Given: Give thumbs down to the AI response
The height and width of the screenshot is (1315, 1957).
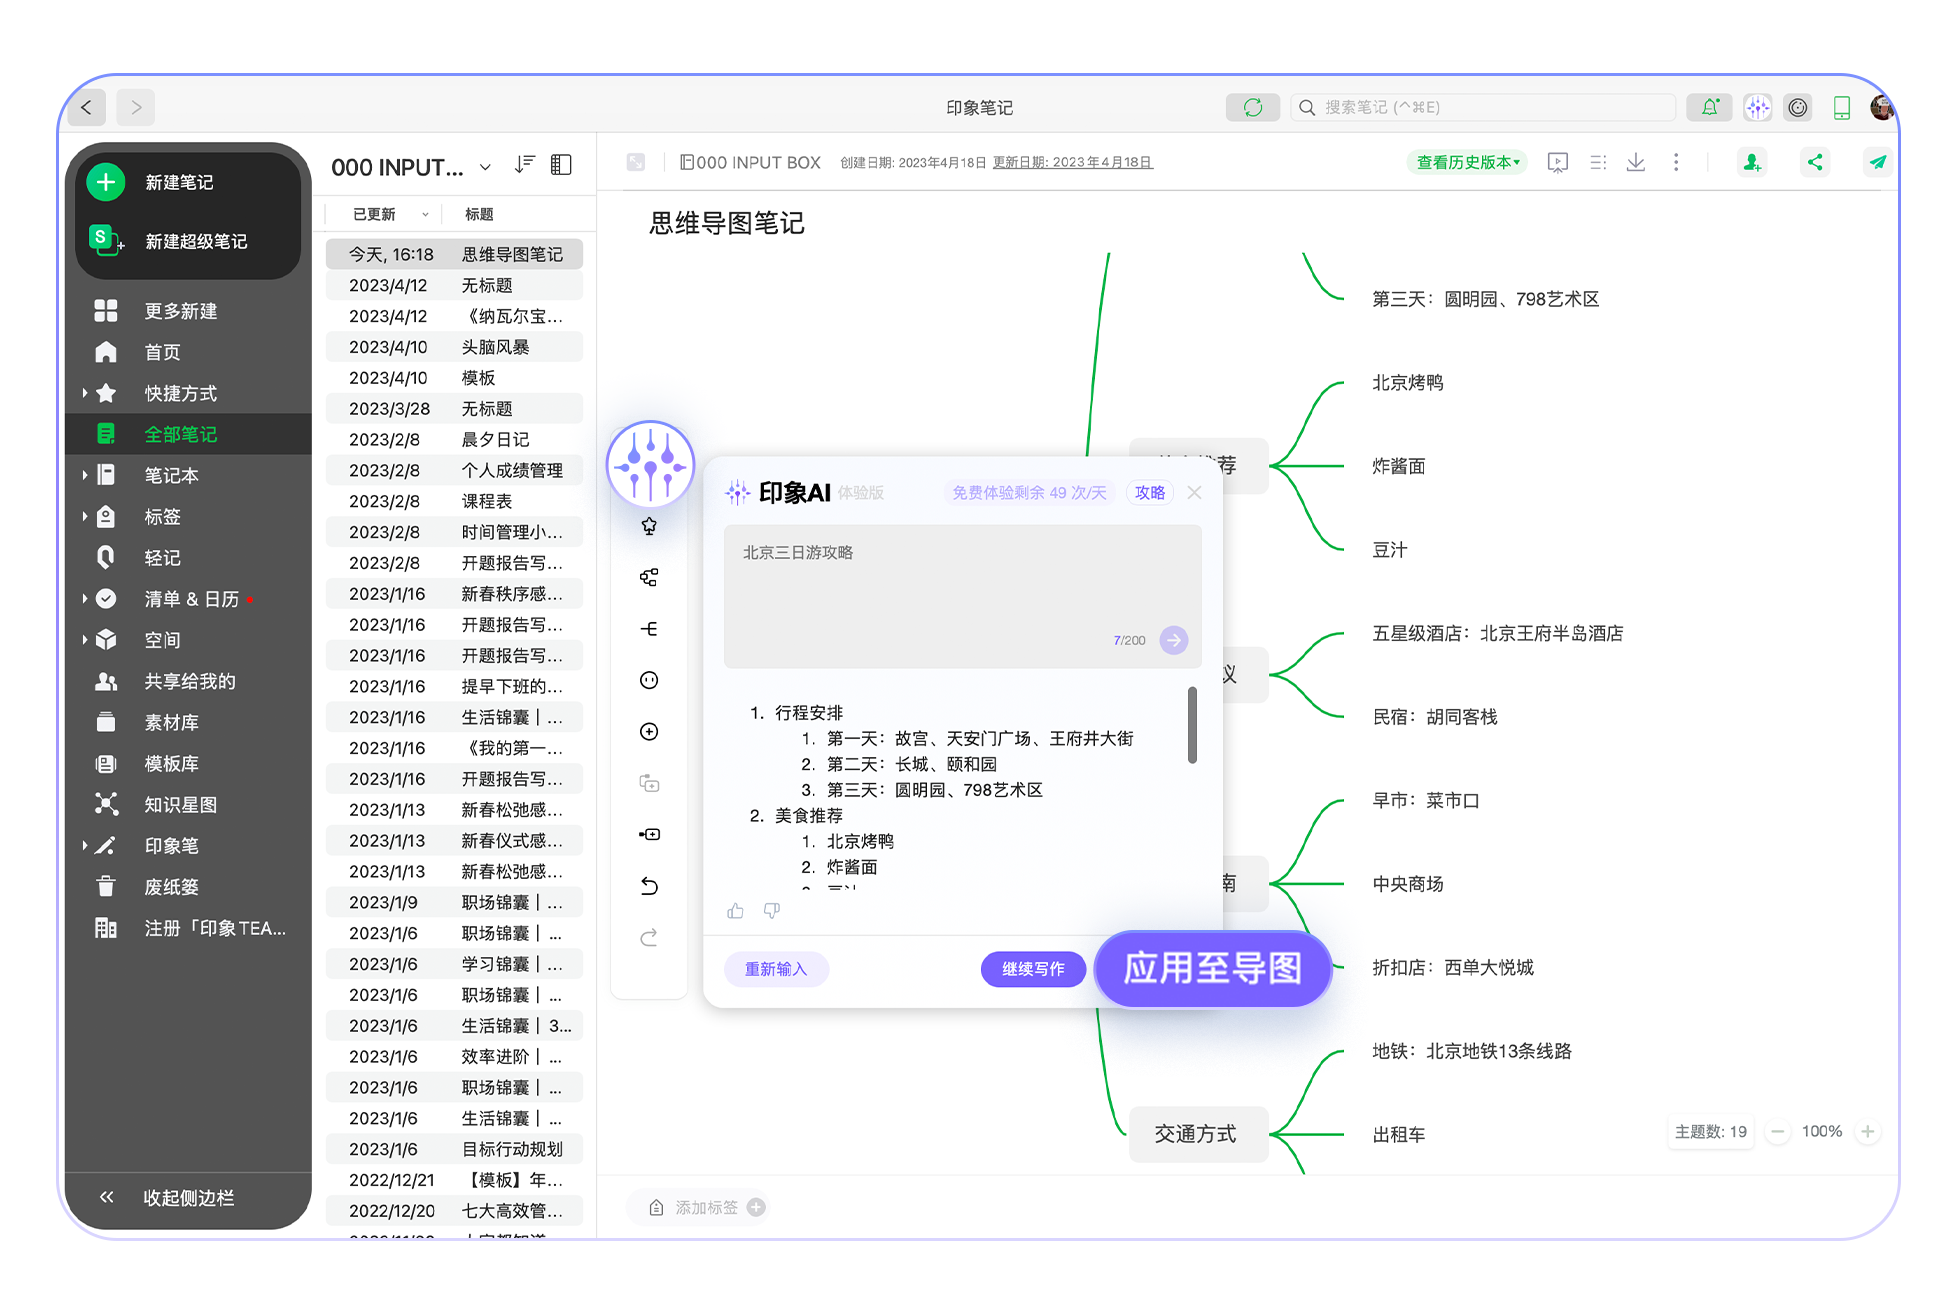Looking at the screenshot, I should coord(771,911).
